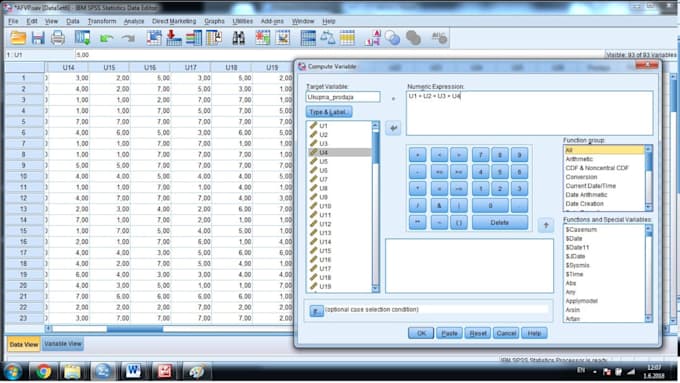Viewport: 680px width, 383px height.
Task: Open the Analyze menu
Action: click(x=134, y=21)
